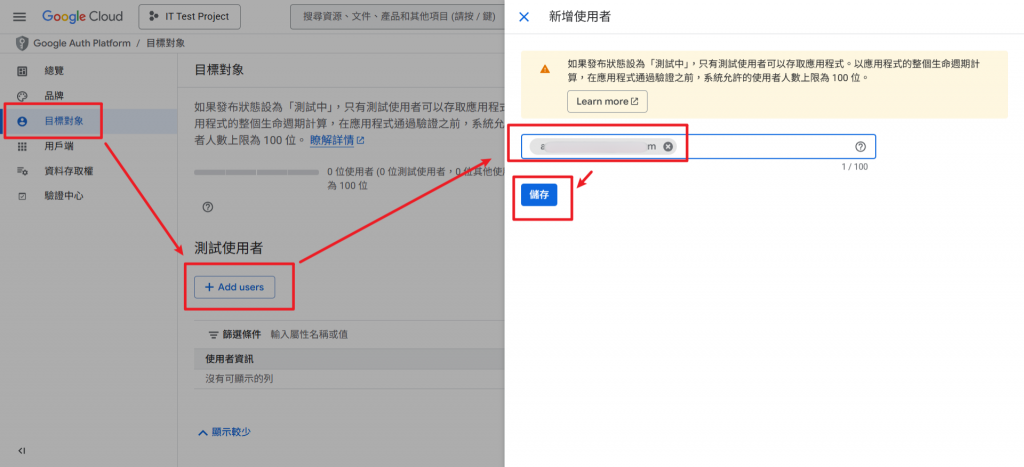
Task: Click the 驗證中心 checkbox icon
Action: pyautogui.click(x=22, y=196)
